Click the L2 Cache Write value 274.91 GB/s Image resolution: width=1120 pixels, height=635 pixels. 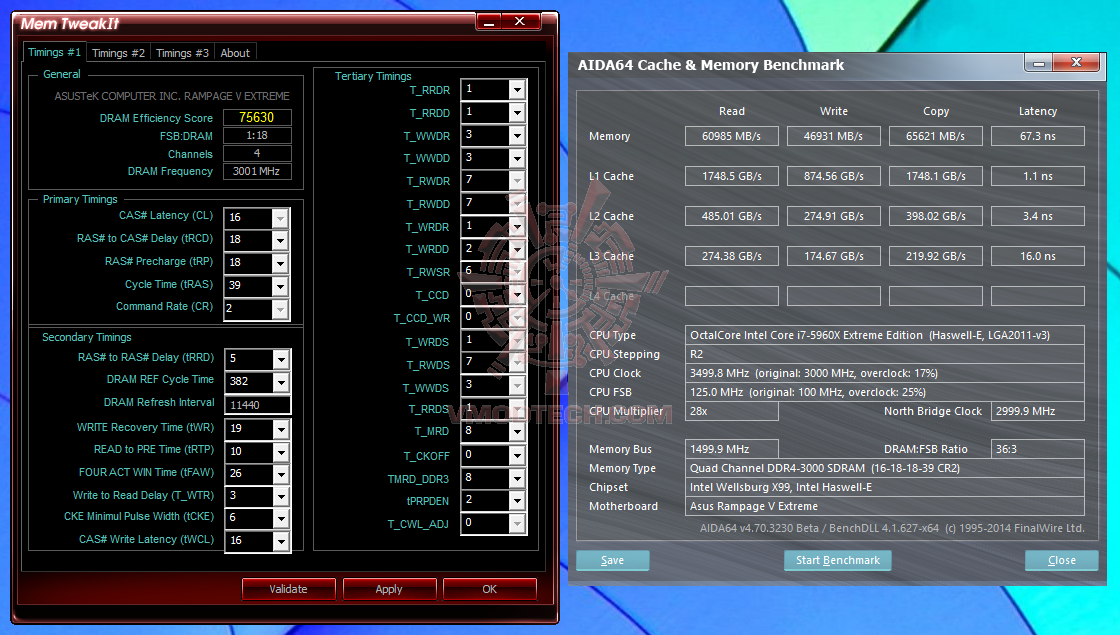pyautogui.click(x=834, y=216)
